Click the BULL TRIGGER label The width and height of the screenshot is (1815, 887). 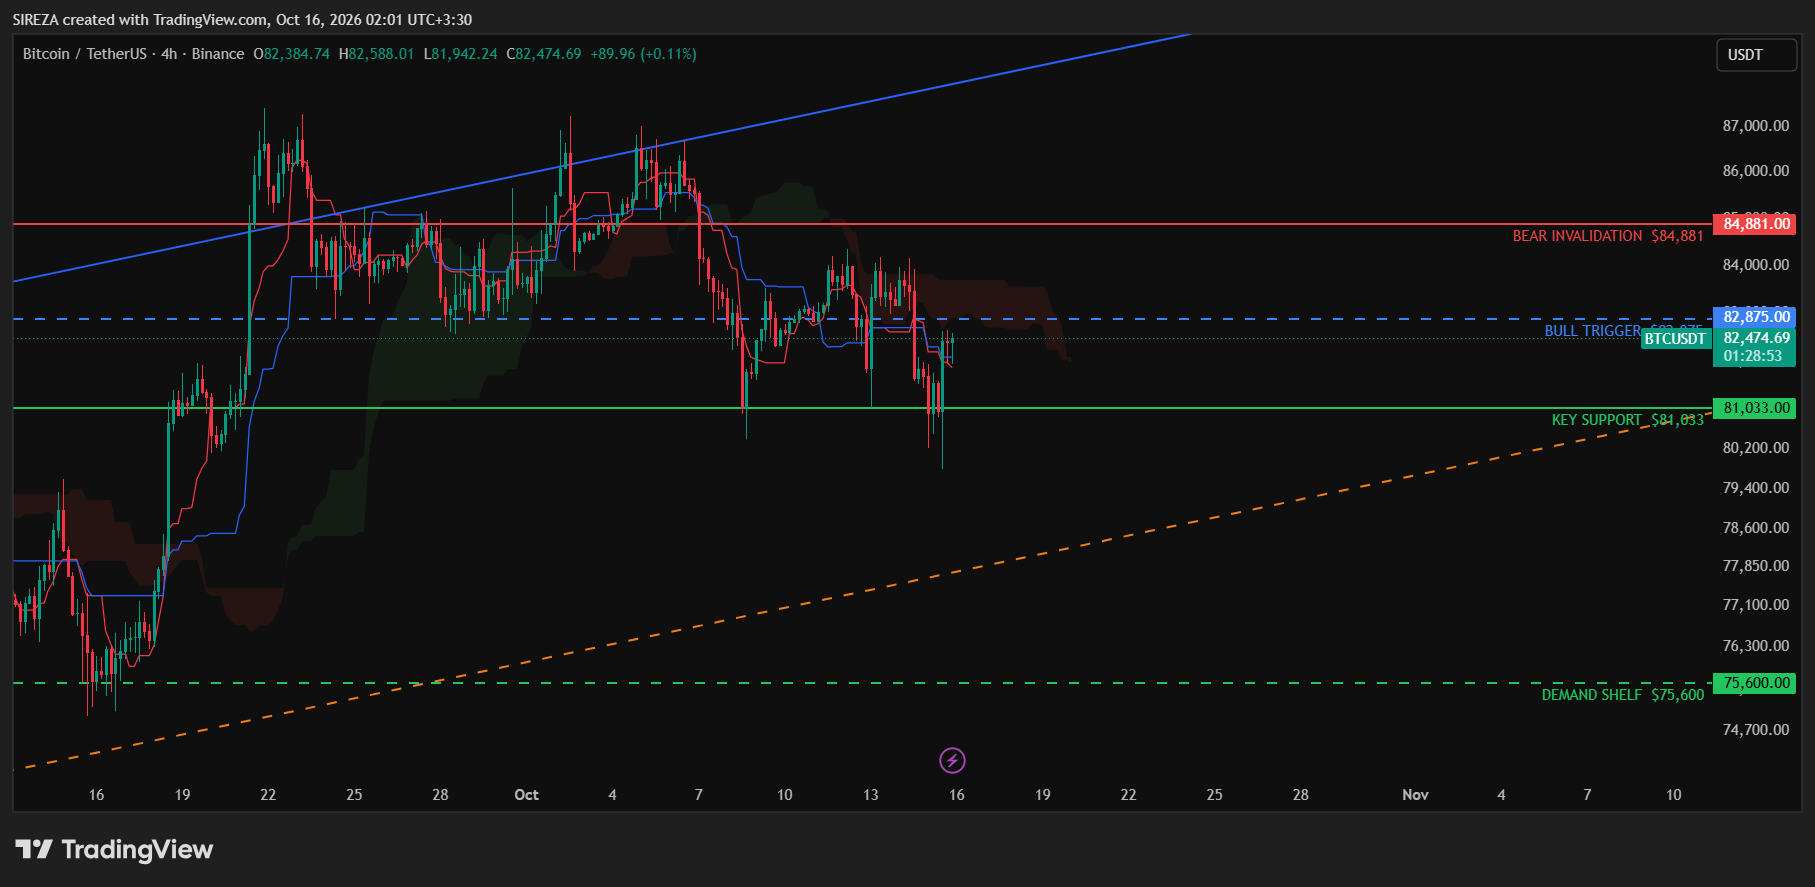point(1592,331)
